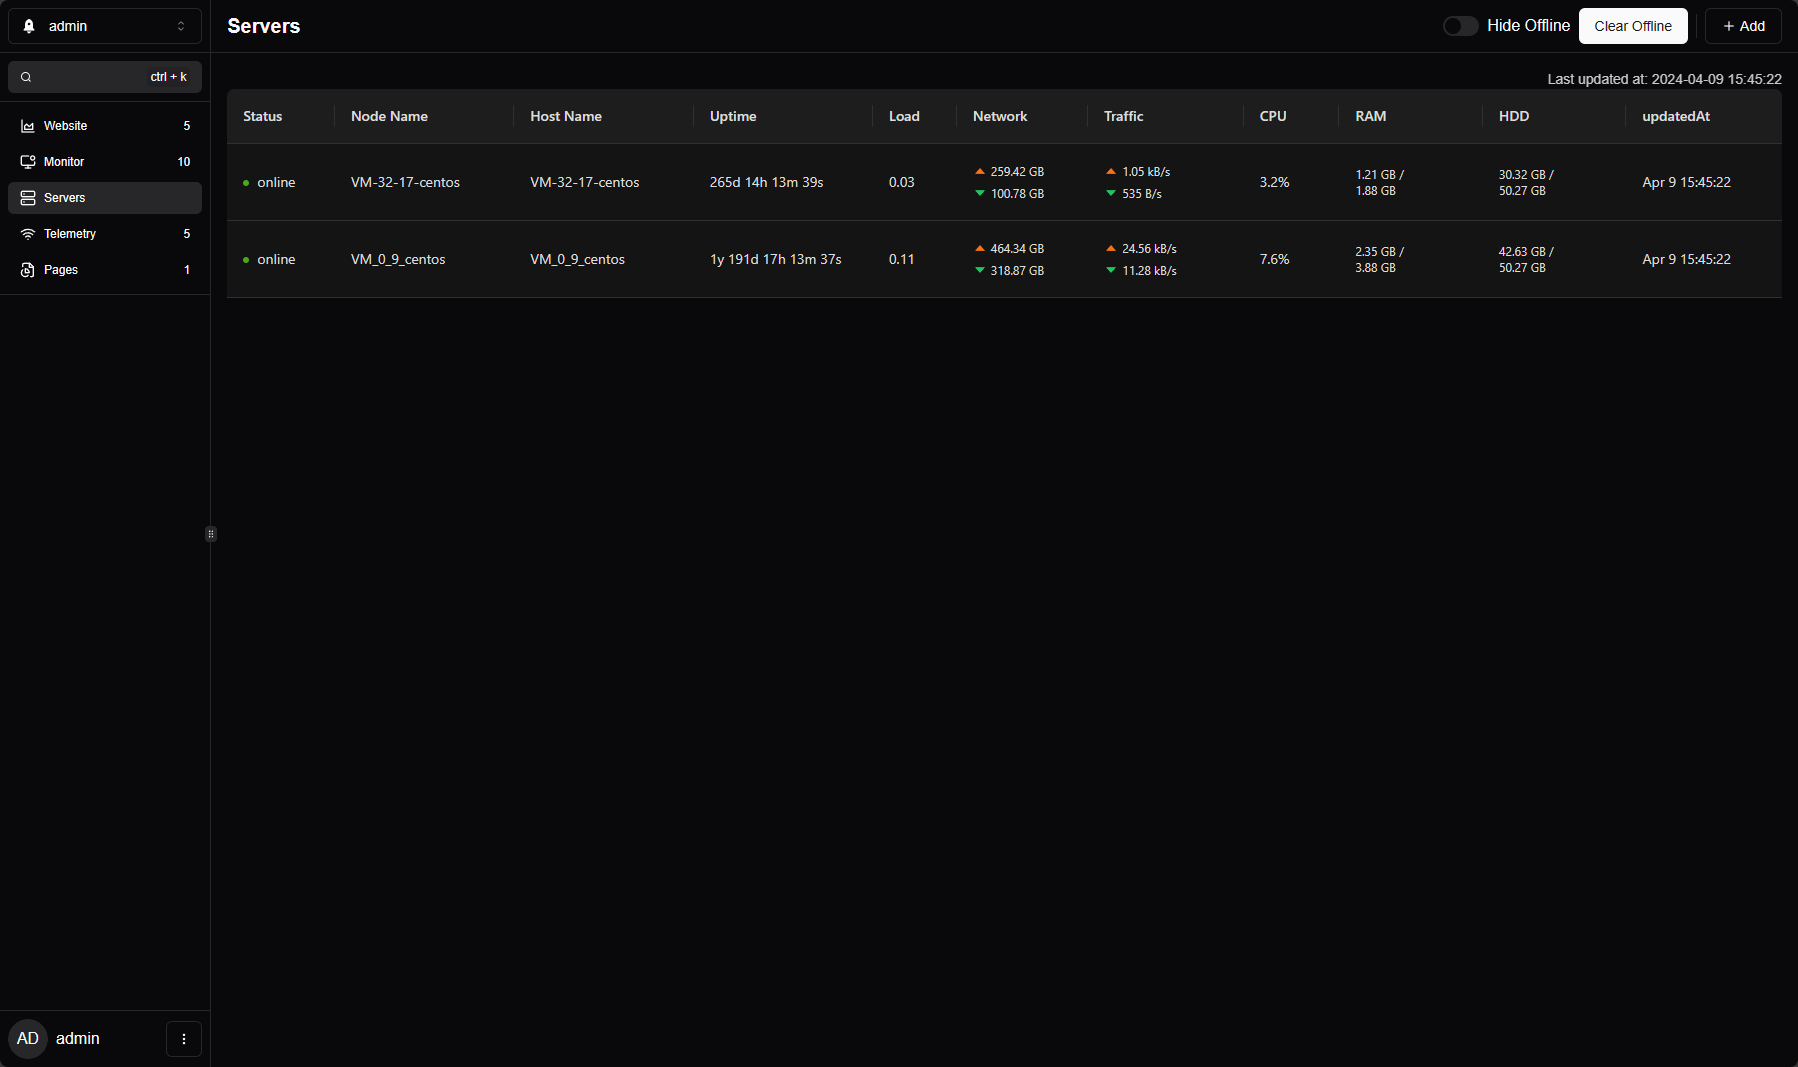Open the Telemetry menu item
This screenshot has height=1067, width=1798.
click(105, 234)
